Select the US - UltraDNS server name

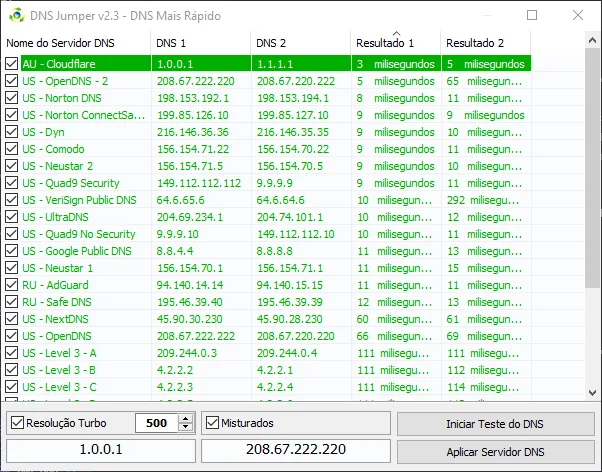55,217
